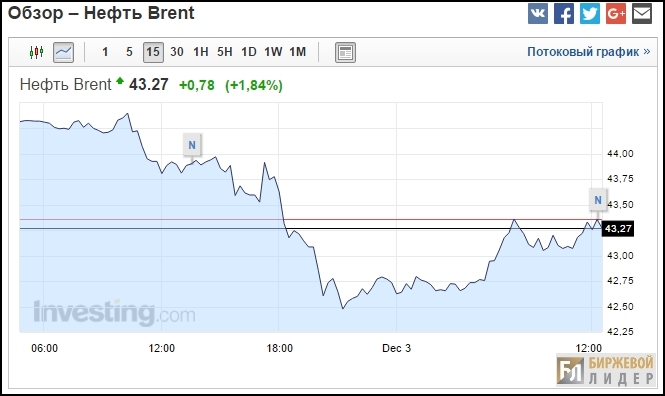Share through Google Plus icon

pyautogui.click(x=616, y=14)
